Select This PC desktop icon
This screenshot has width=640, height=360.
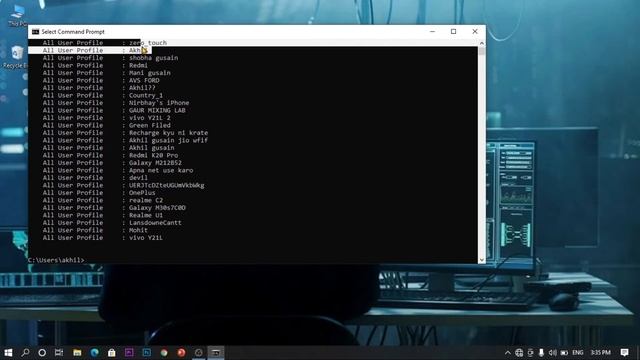[17, 16]
